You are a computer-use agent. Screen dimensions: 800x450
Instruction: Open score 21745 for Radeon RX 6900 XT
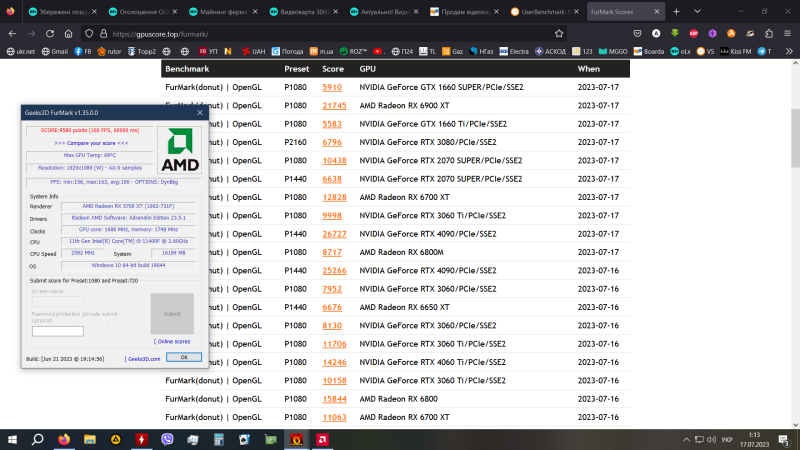tap(334, 105)
